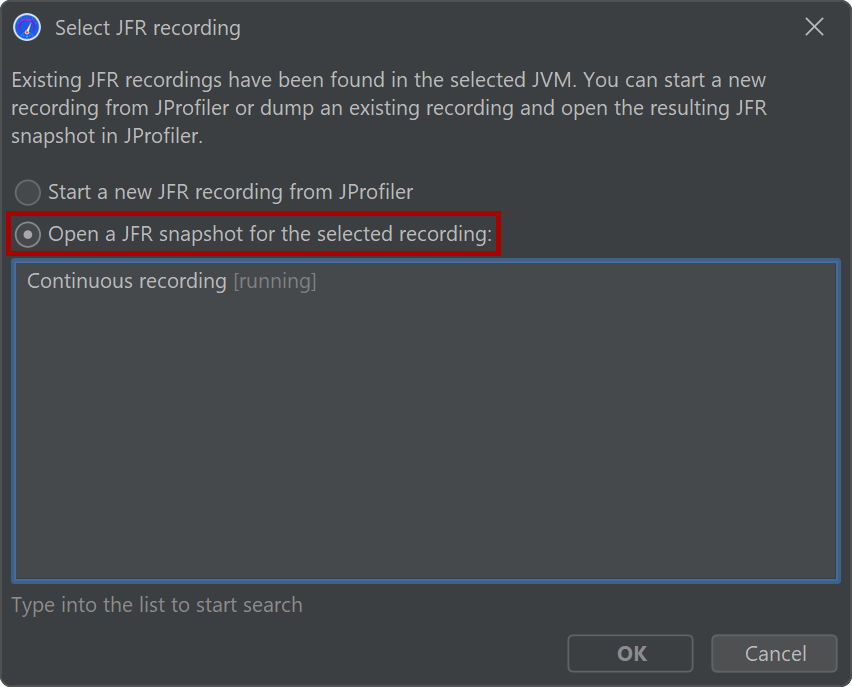The height and width of the screenshot is (687, 852).
Task: Dismiss the dialog with Cancel
Action: 774,653
